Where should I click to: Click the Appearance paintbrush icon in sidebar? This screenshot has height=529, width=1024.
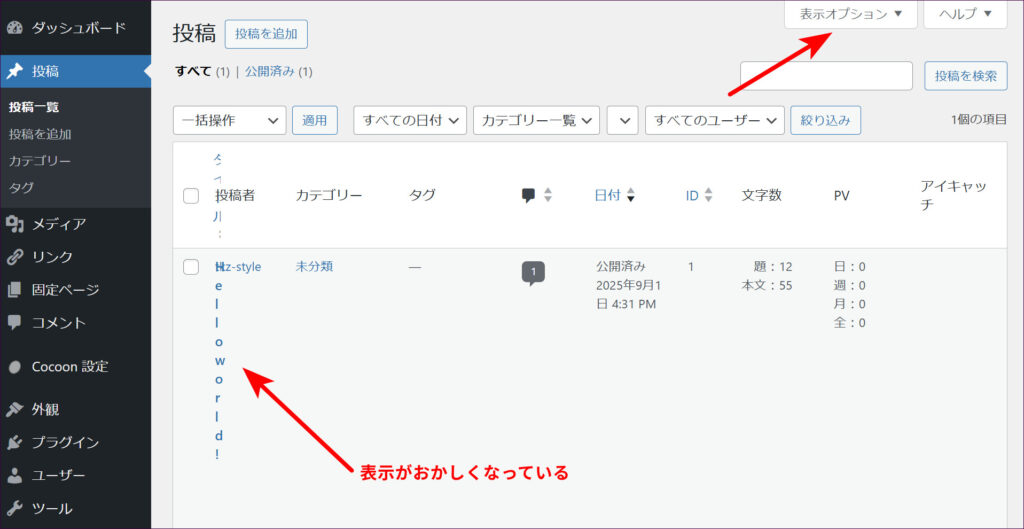(x=15, y=409)
